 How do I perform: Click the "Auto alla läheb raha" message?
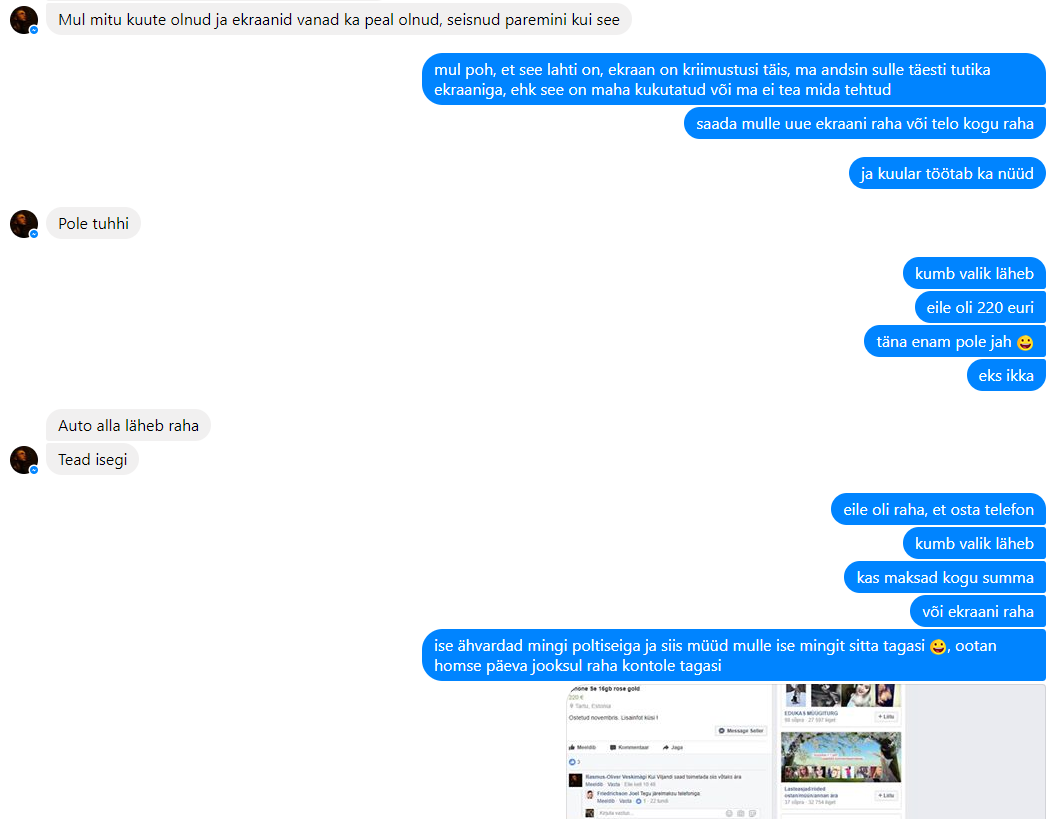tap(128, 426)
